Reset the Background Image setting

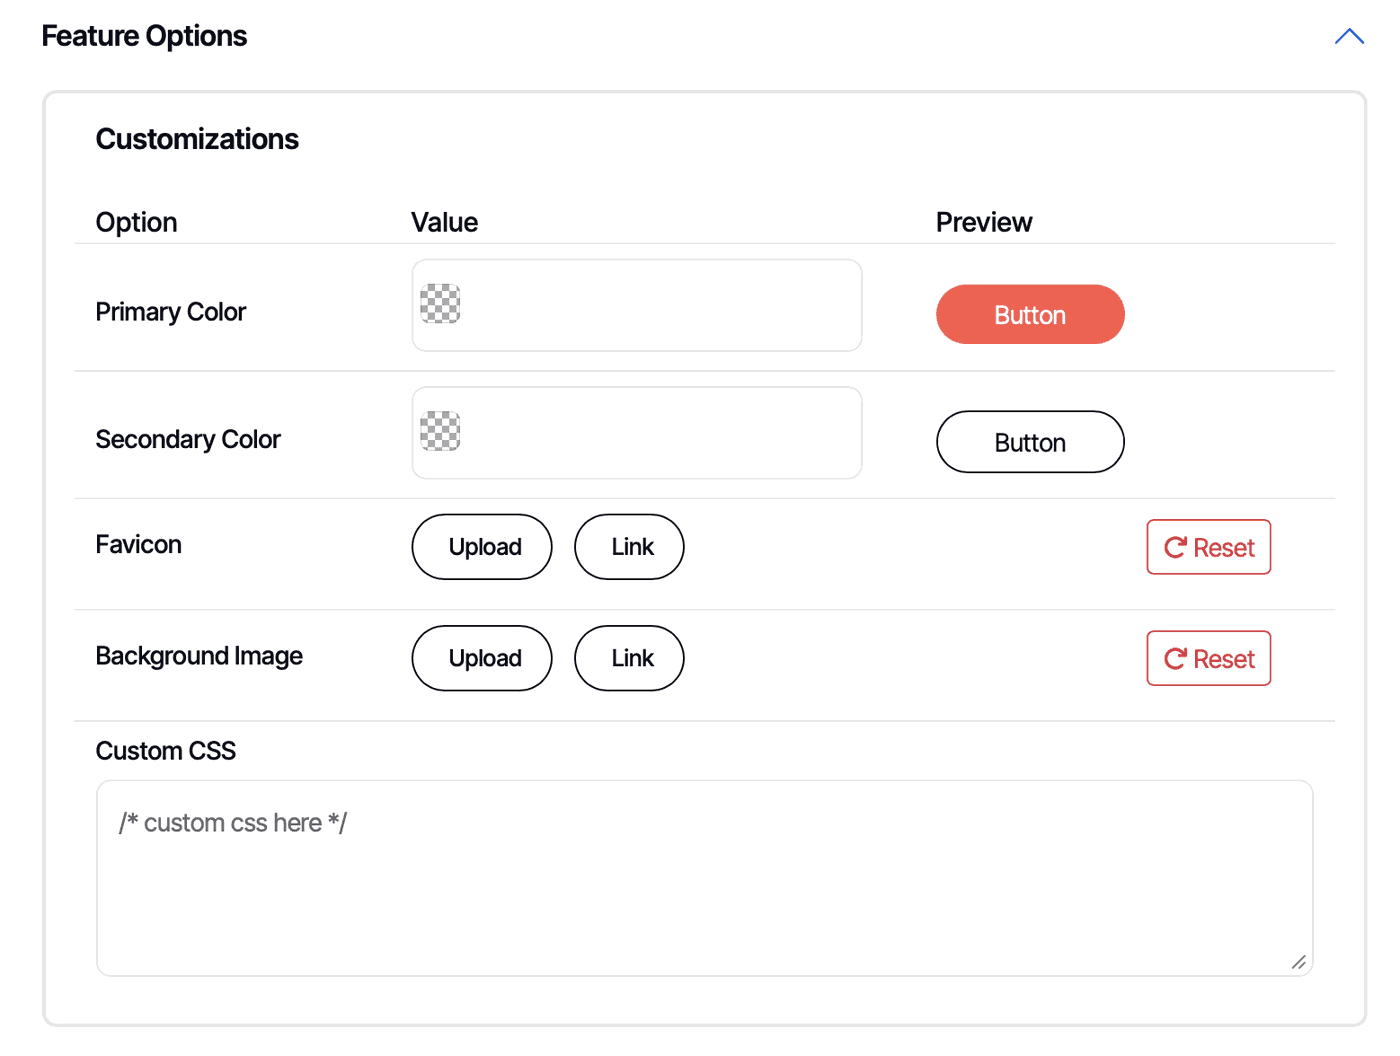tap(1209, 658)
